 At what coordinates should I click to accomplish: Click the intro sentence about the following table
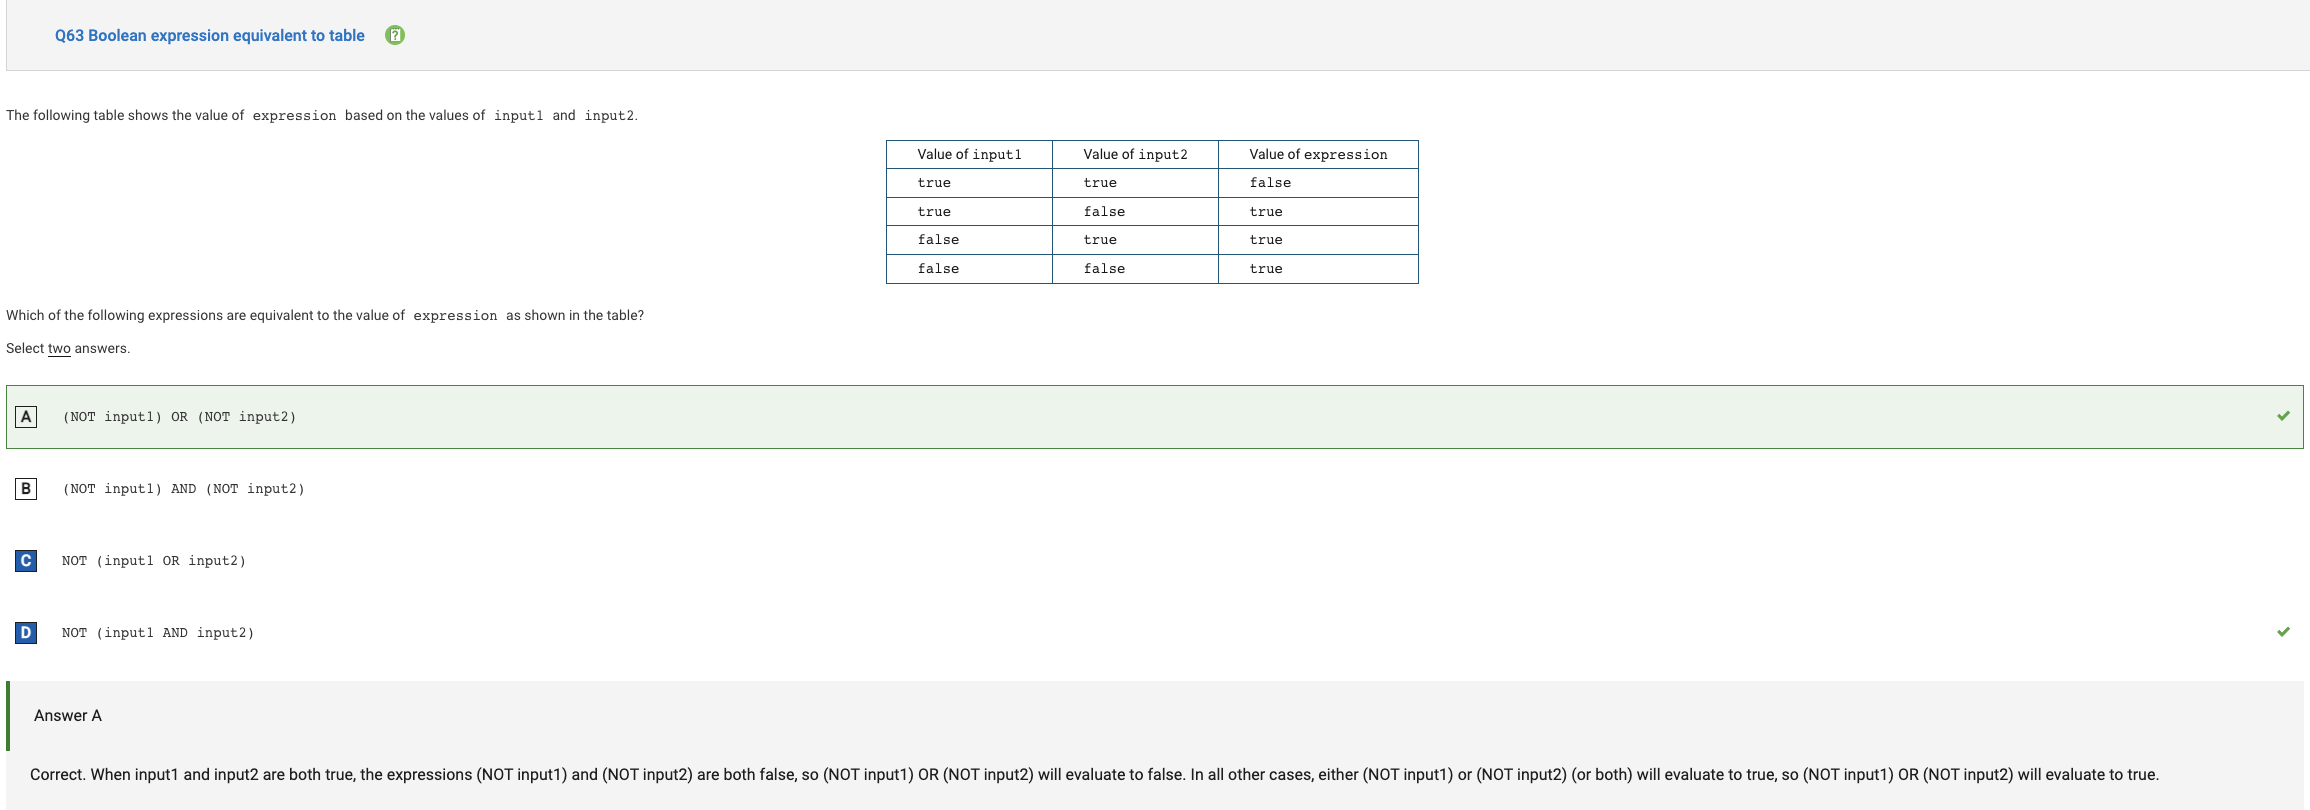pos(322,116)
